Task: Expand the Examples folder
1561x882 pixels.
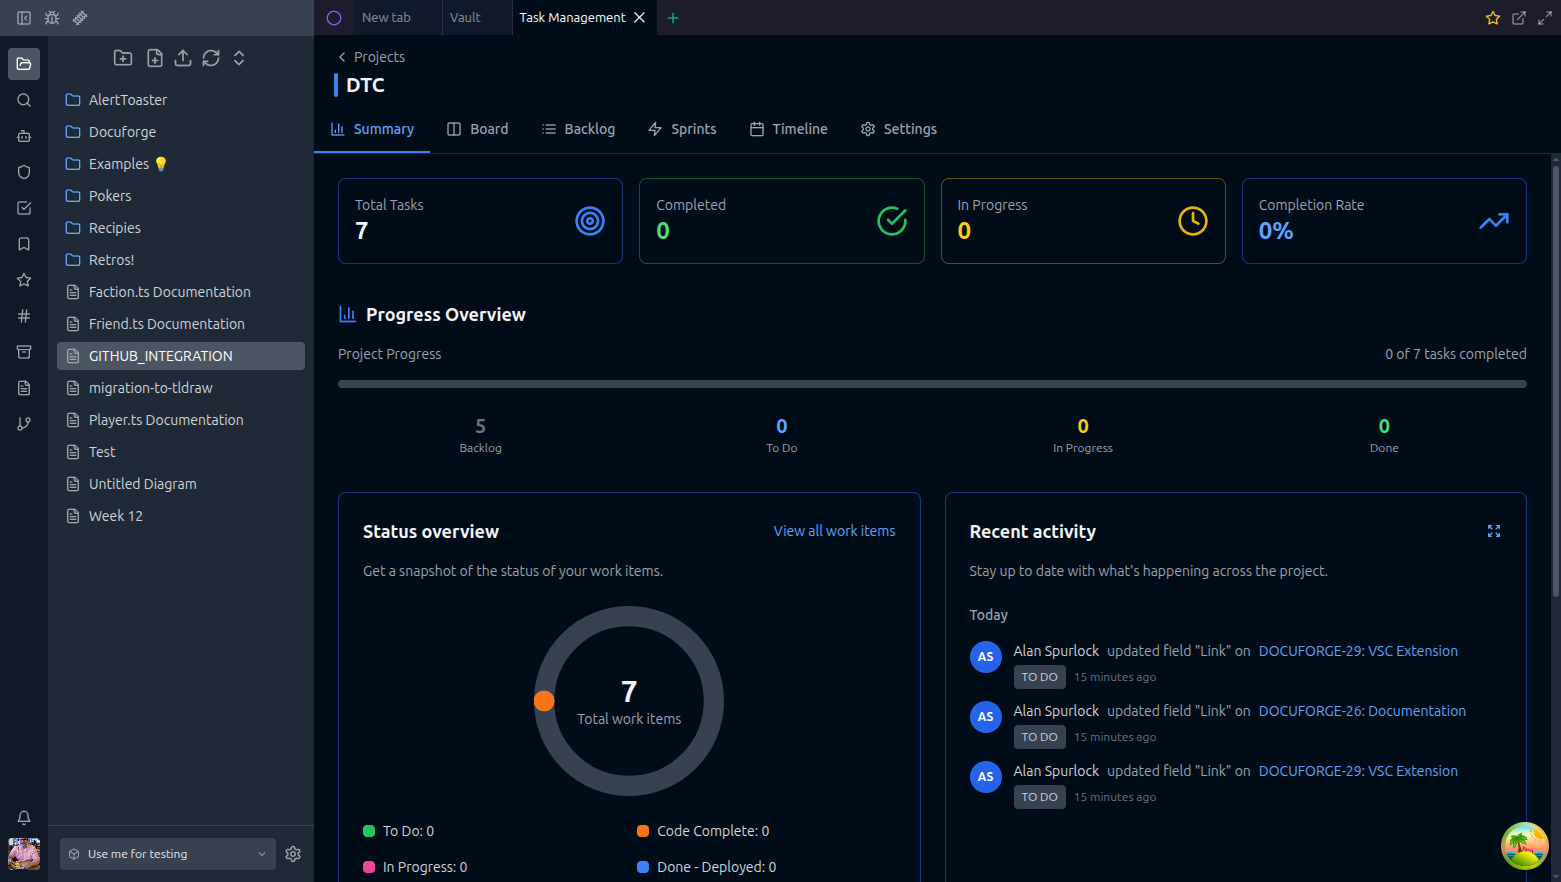Action: point(181,164)
